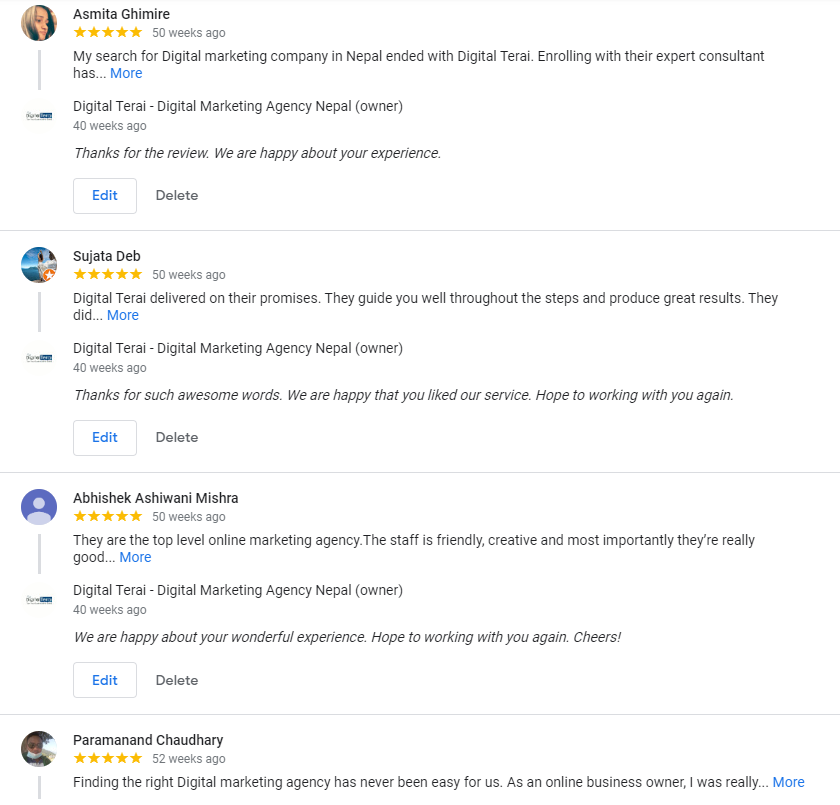The height and width of the screenshot is (805, 840).
Task: Select the name Sujata Deb
Action: pyautogui.click(x=107, y=255)
